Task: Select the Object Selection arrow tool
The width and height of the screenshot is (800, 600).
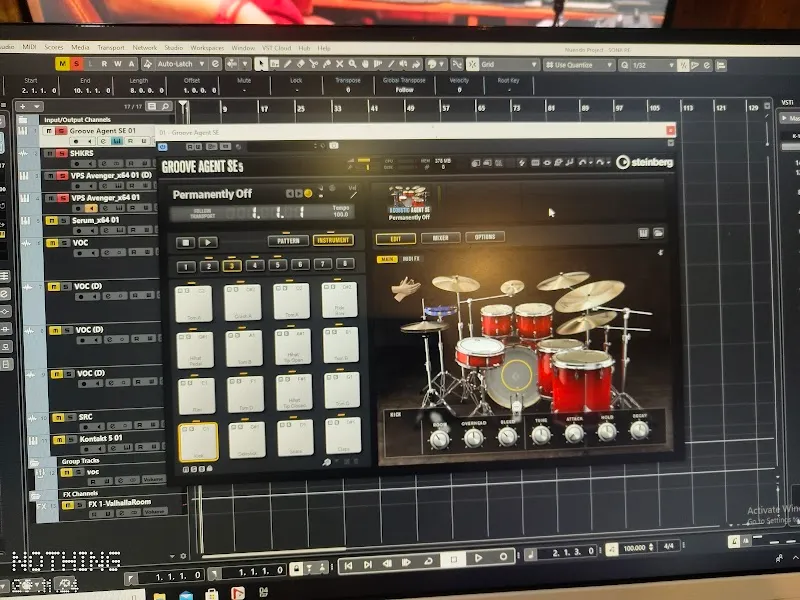Action: click(261, 64)
